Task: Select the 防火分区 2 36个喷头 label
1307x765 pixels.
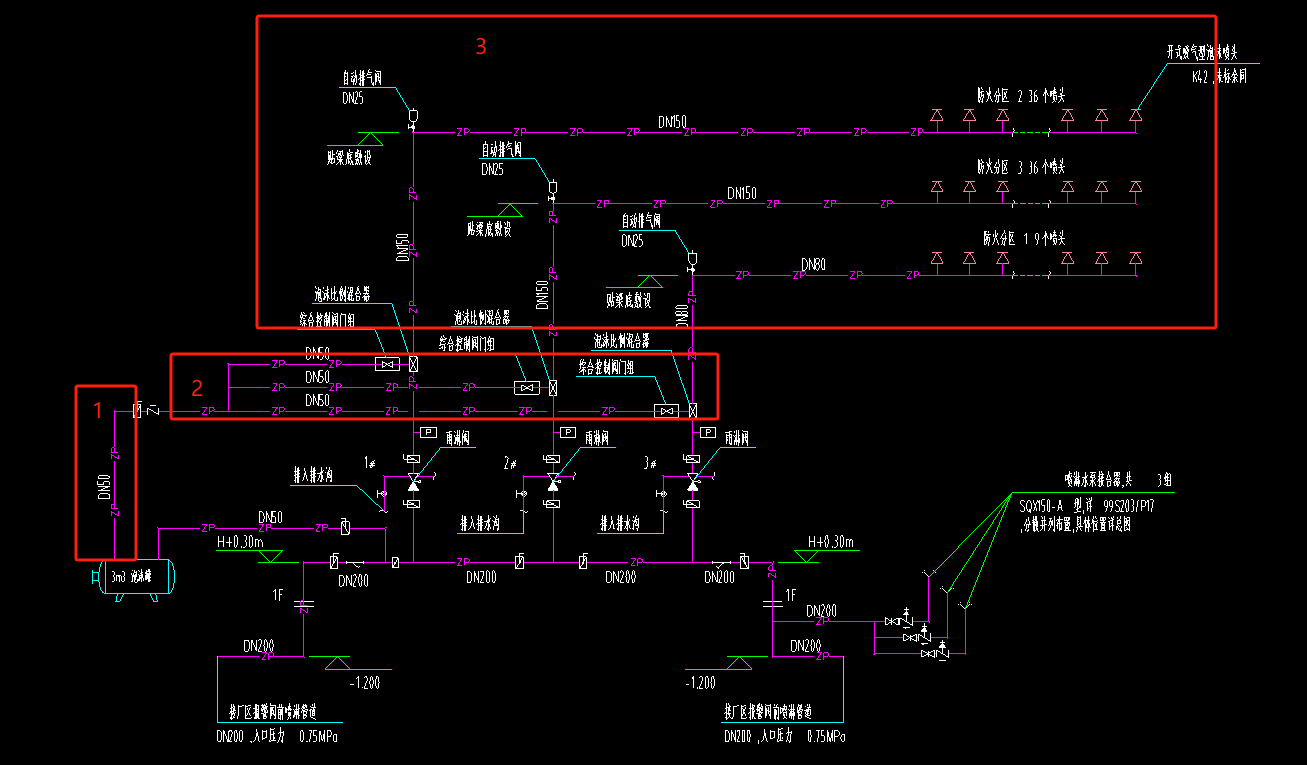Action: click(x=1020, y=95)
